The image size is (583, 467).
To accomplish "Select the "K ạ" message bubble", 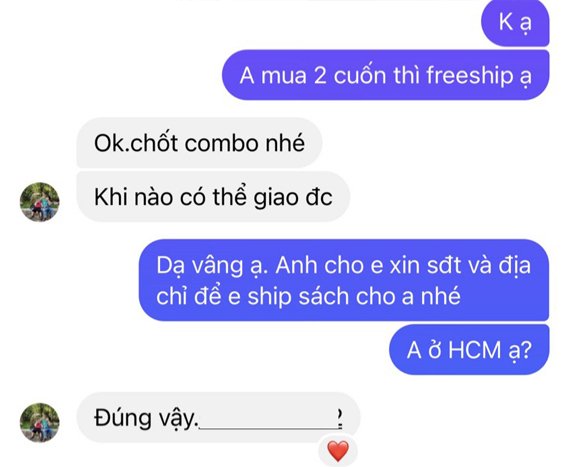I will click(x=515, y=23).
